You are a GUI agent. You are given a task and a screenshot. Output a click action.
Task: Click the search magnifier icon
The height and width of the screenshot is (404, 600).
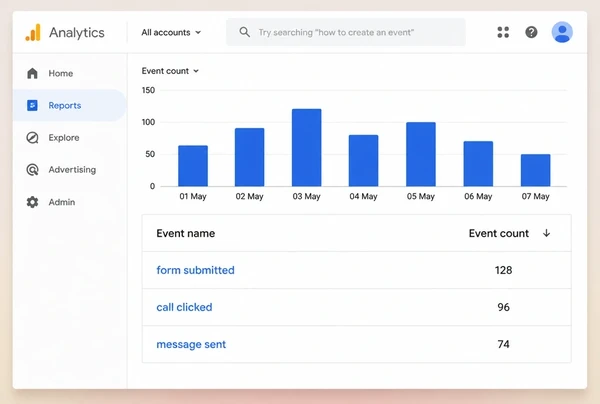pos(245,32)
